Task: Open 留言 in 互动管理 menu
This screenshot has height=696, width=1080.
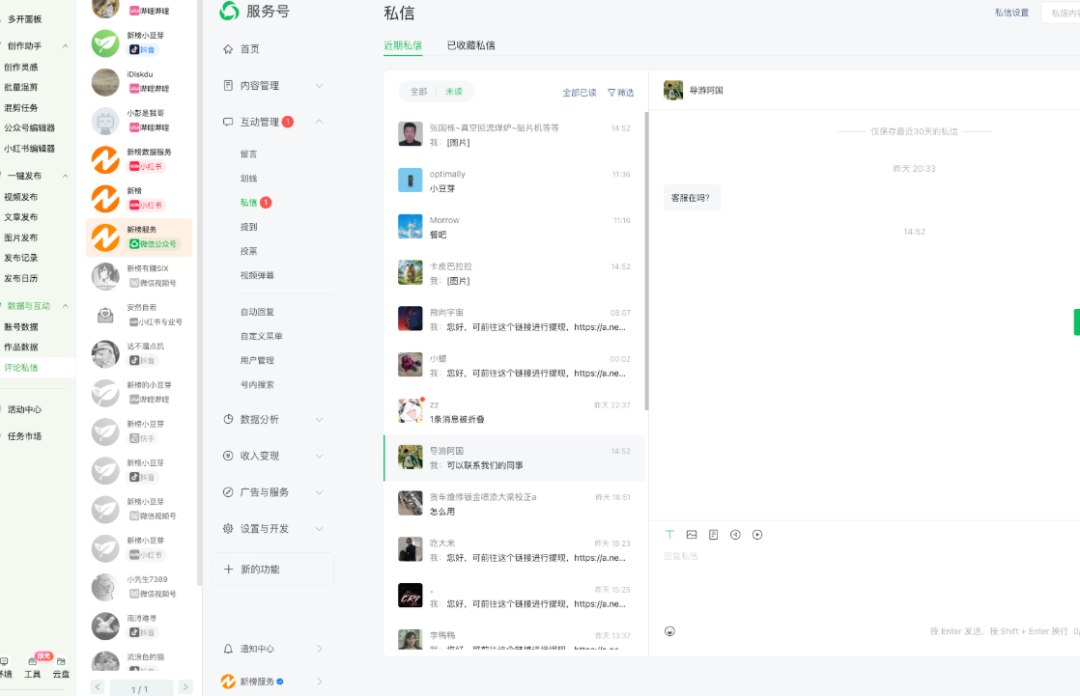Action: pyautogui.click(x=249, y=154)
